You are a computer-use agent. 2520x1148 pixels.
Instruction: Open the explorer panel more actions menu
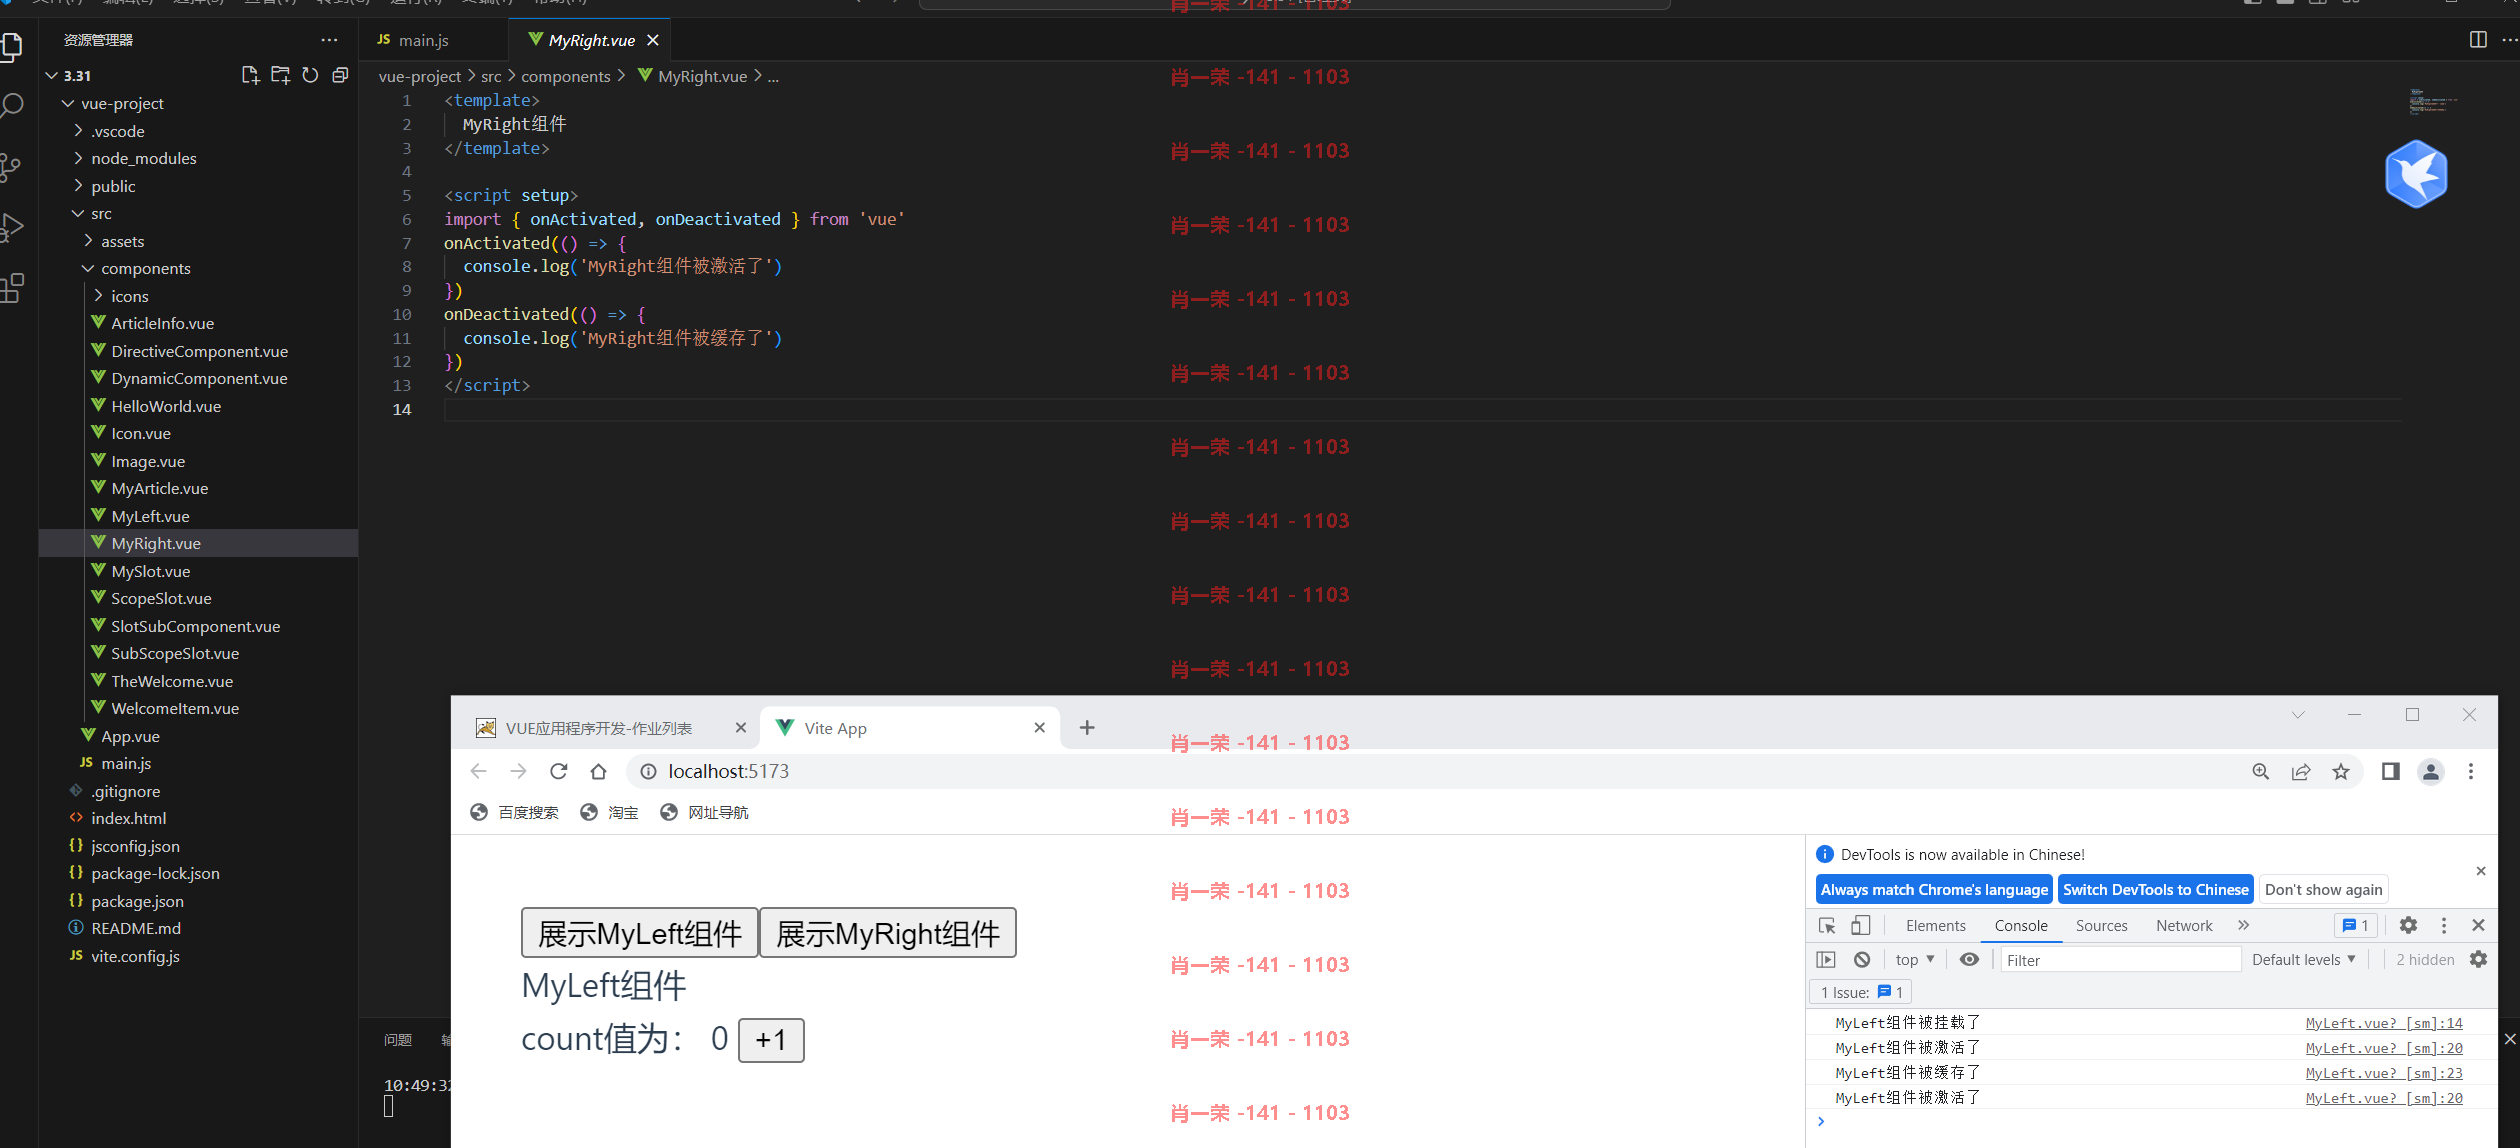(329, 40)
